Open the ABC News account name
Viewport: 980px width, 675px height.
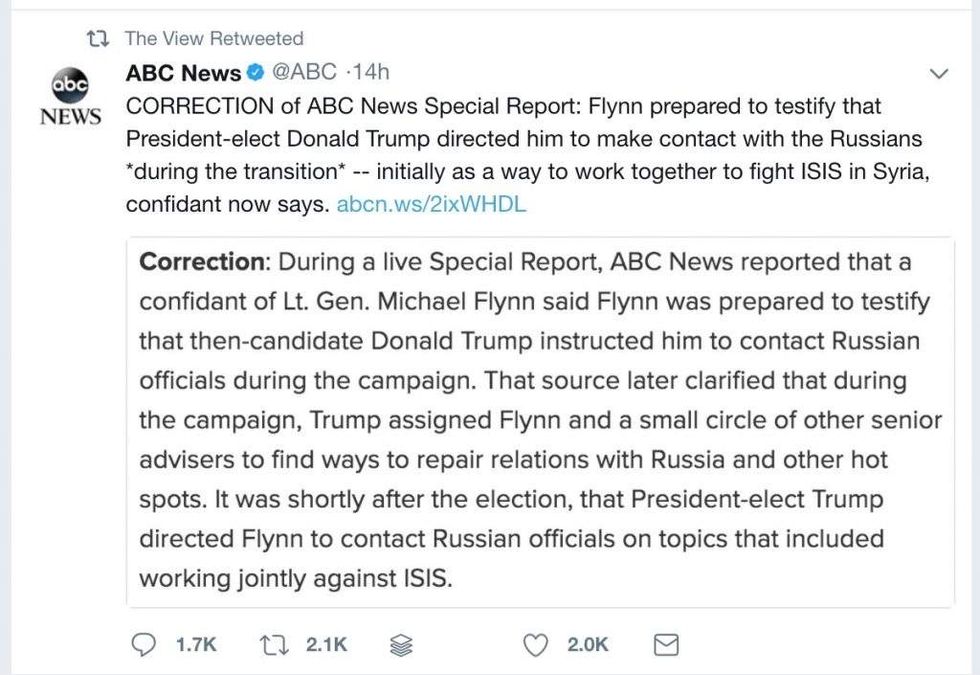click(183, 73)
